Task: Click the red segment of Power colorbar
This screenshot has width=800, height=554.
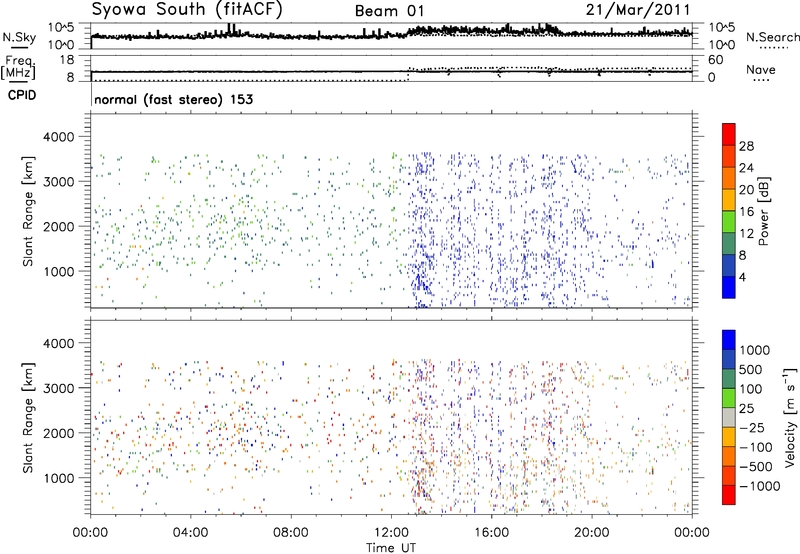Action: pyautogui.click(x=729, y=134)
